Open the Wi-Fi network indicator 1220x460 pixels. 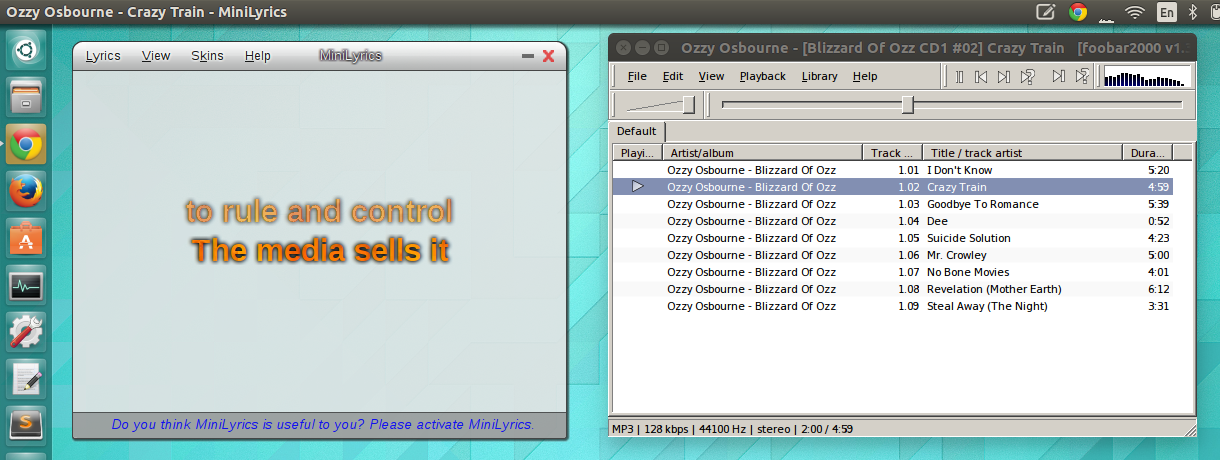(1135, 12)
